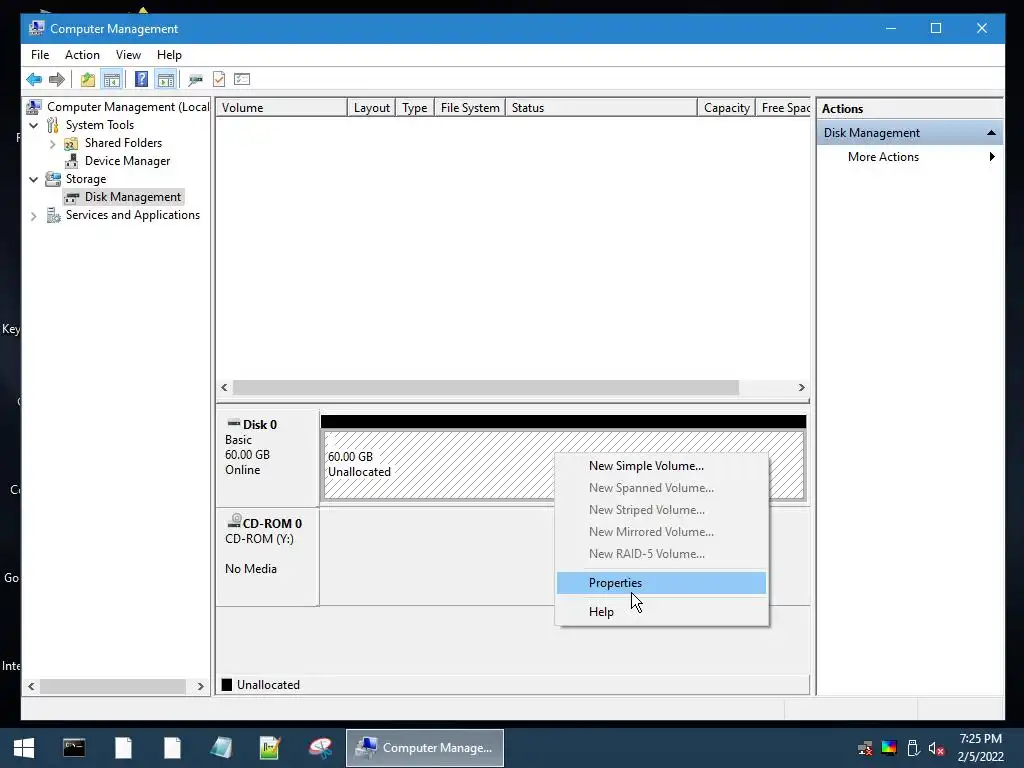Image resolution: width=1024 pixels, height=768 pixels.
Task: Open the Help menu
Action: (x=169, y=55)
